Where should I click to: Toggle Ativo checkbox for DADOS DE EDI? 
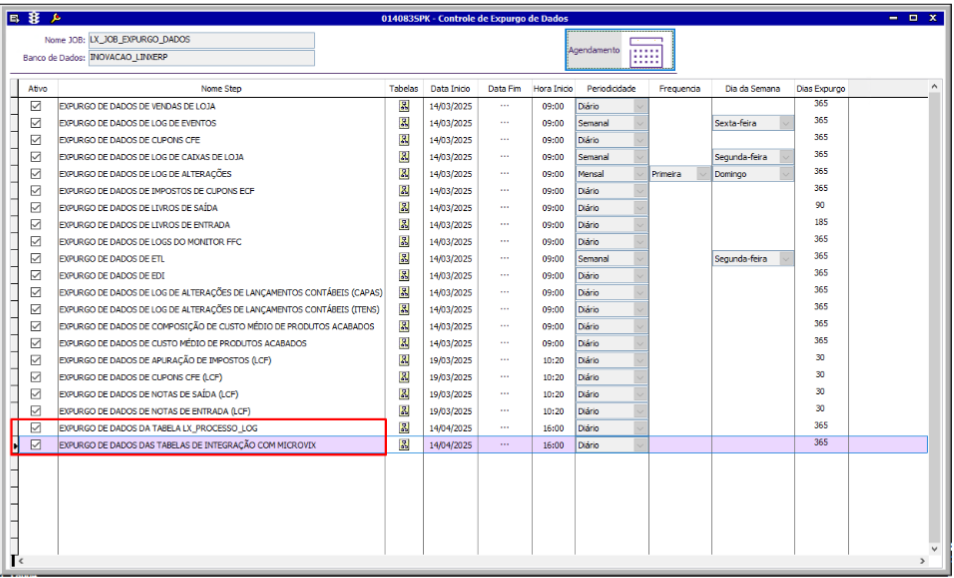click(x=36, y=276)
